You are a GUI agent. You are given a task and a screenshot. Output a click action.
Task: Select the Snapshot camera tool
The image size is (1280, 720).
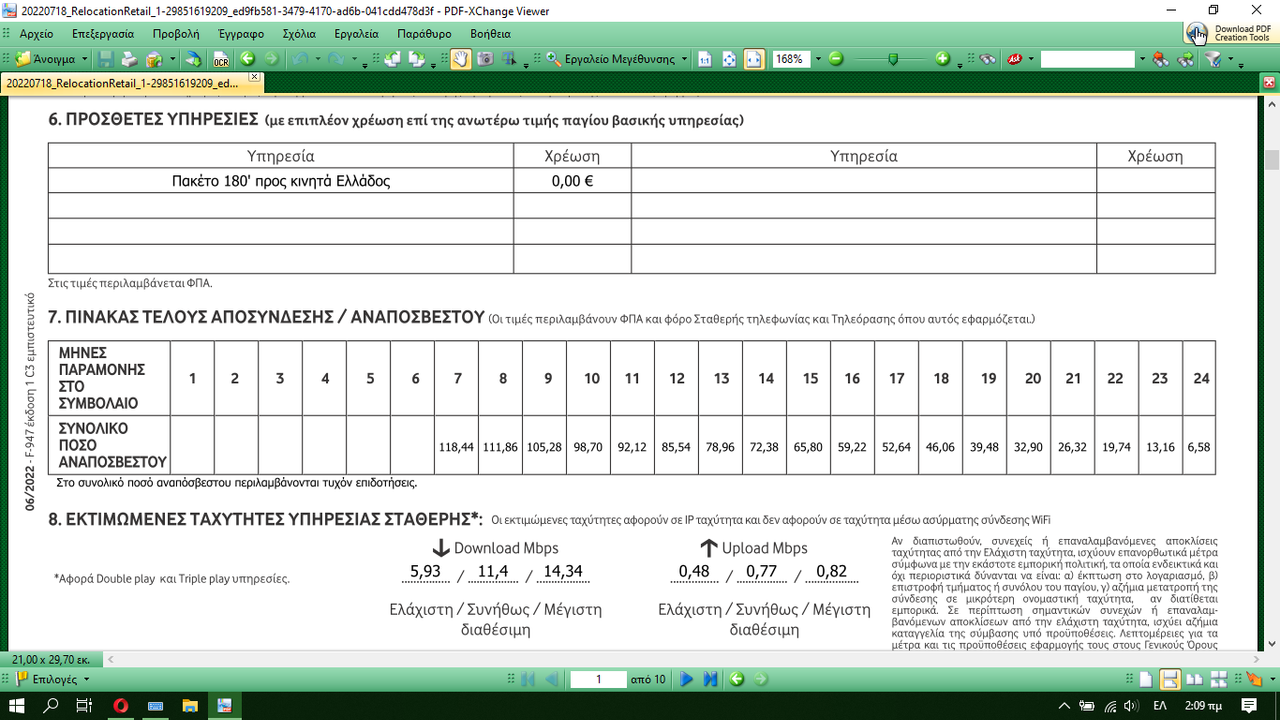pyautogui.click(x=485, y=59)
